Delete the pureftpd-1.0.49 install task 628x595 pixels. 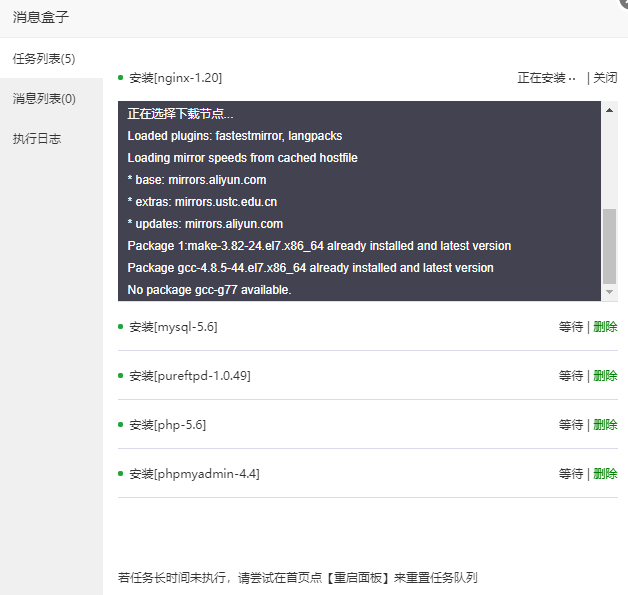pyautogui.click(x=605, y=376)
